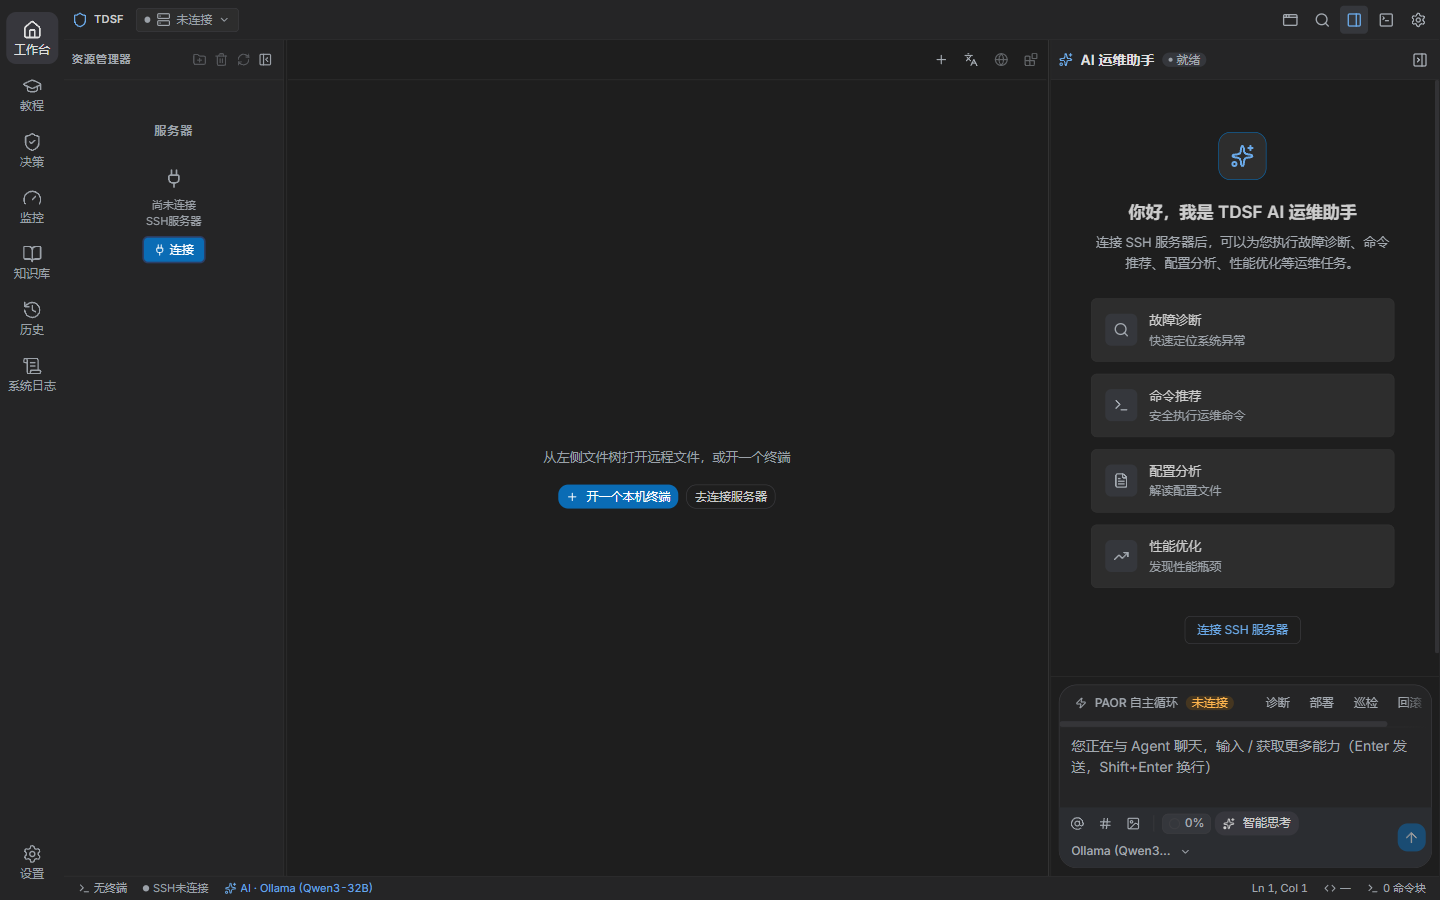Screen dimensions: 1440x900
Task: Click the gear icon in top bar
Action: [1418, 20]
